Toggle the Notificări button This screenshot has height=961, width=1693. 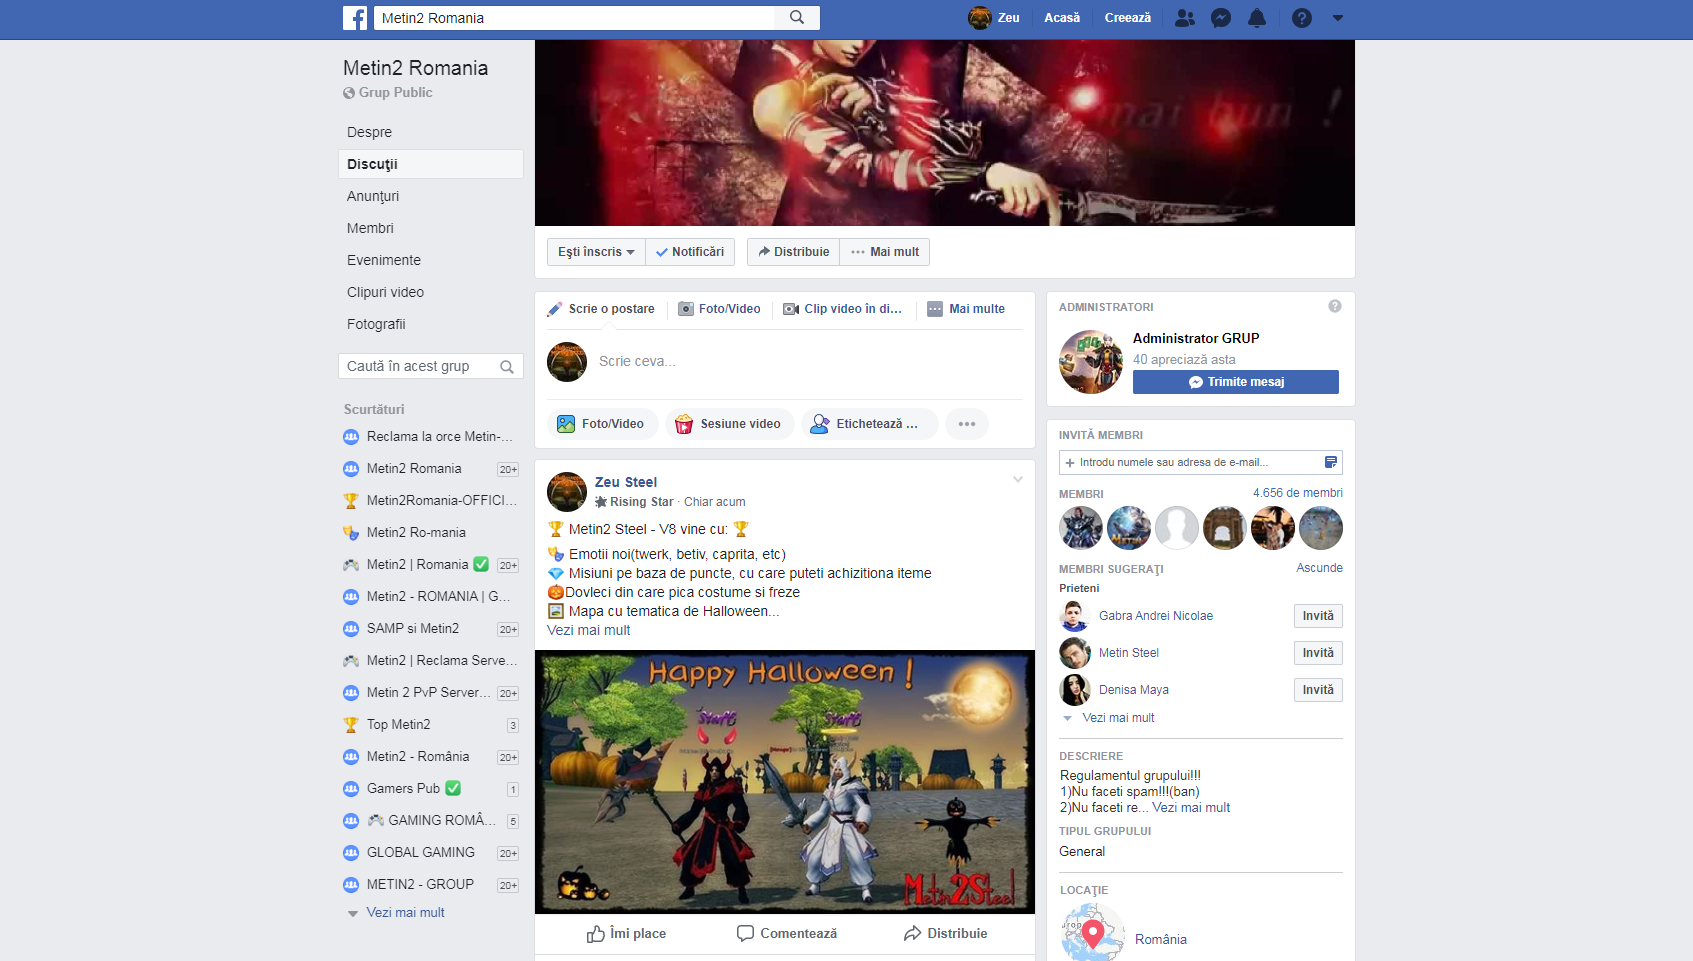(690, 252)
